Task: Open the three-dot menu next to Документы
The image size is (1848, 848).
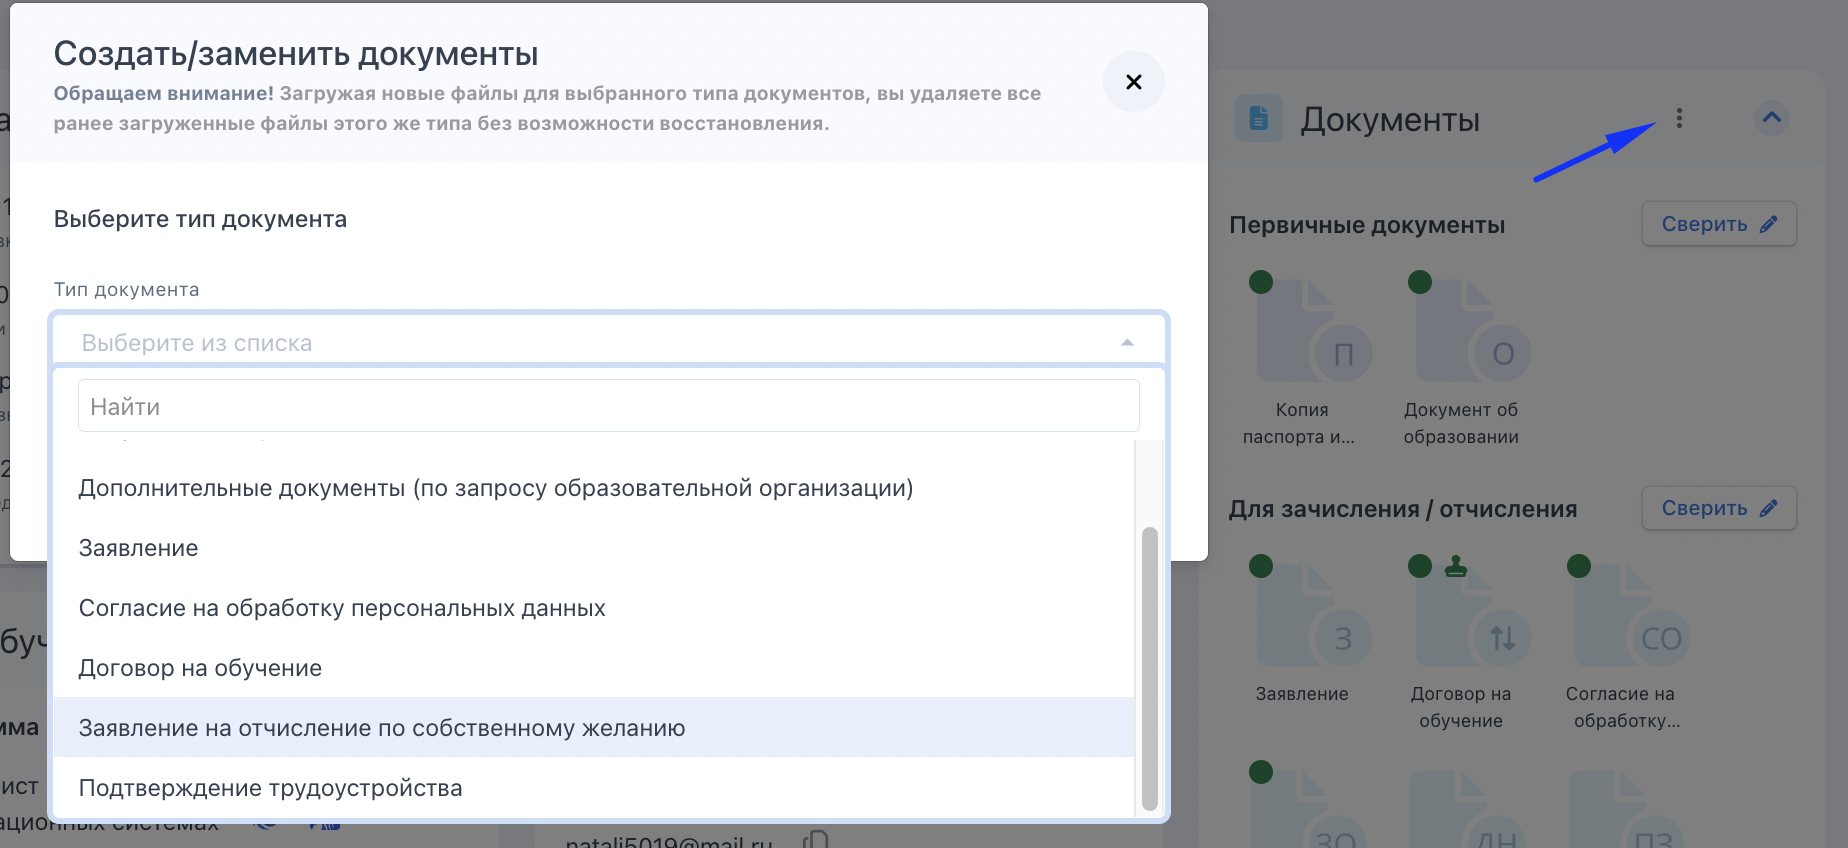Action: [x=1679, y=118]
